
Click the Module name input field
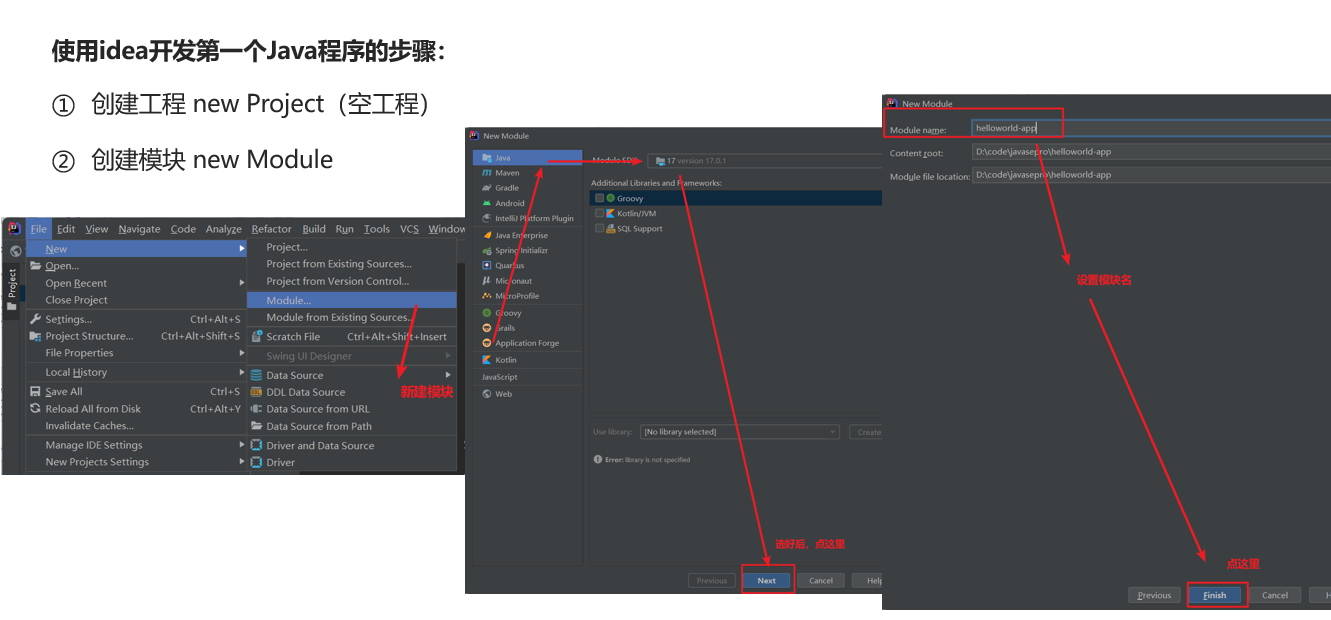1151,127
